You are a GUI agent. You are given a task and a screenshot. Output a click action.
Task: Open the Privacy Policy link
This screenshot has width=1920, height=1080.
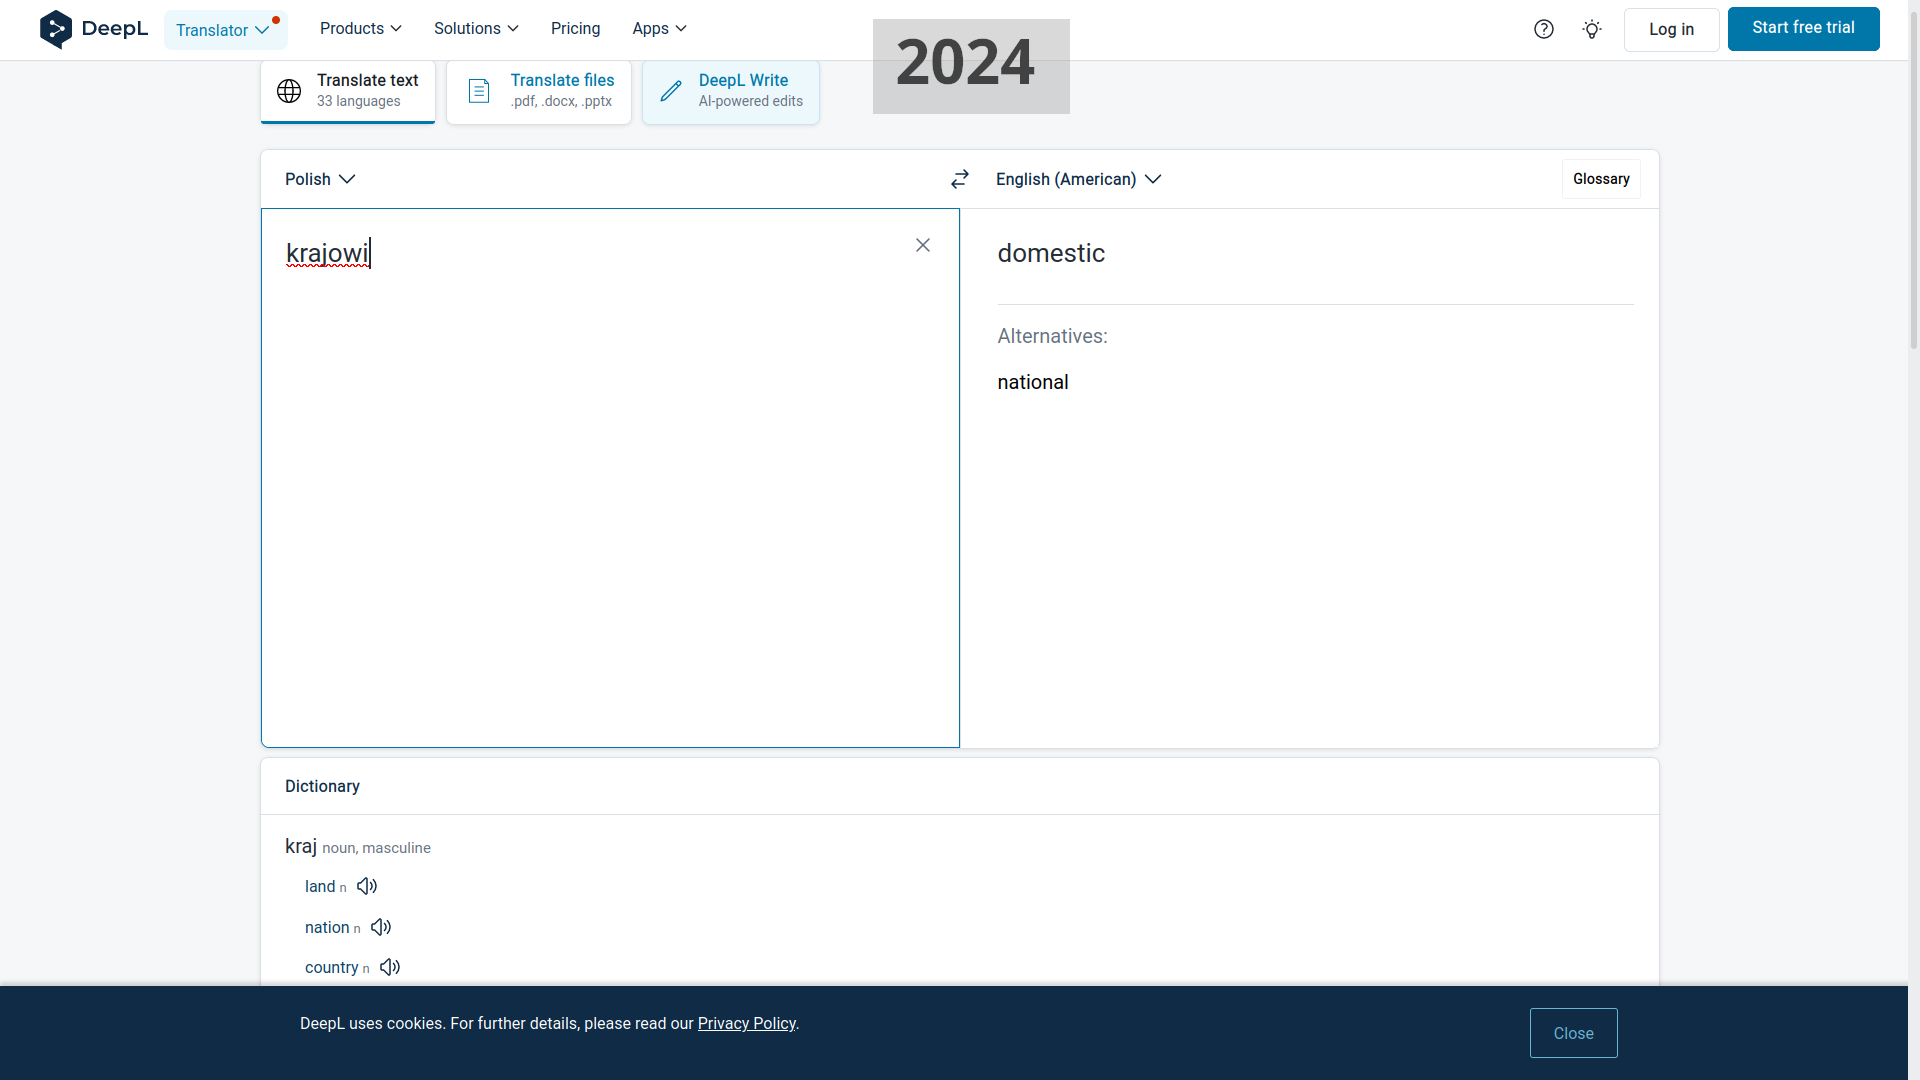(746, 1023)
